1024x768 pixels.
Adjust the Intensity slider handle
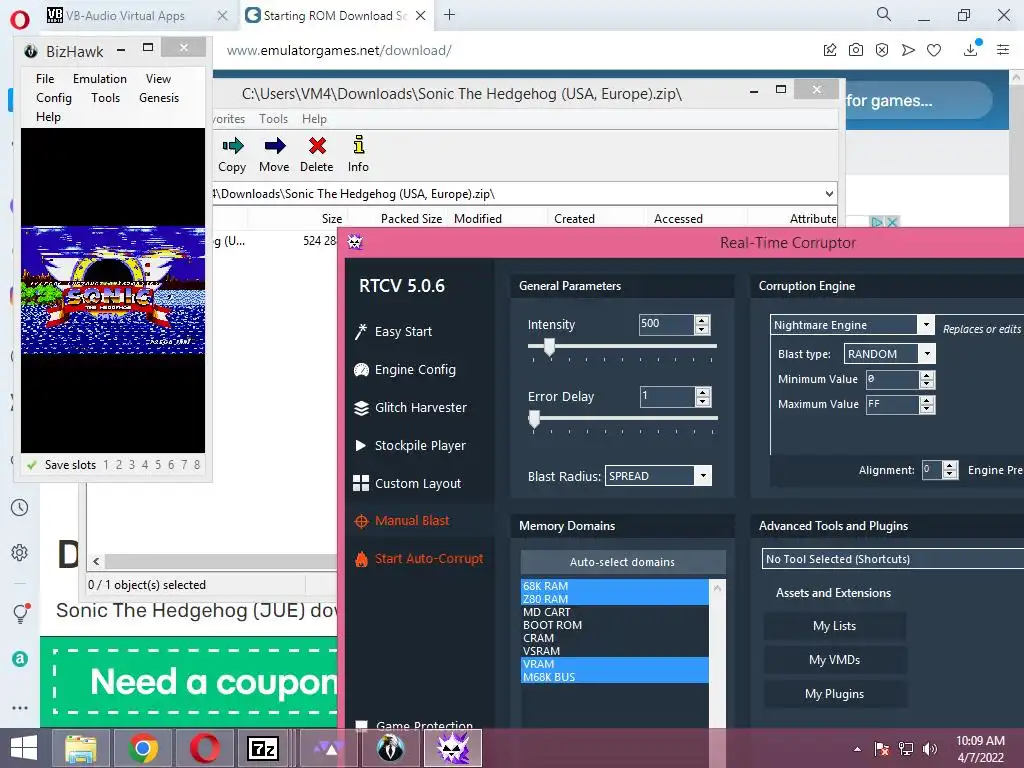[549, 347]
